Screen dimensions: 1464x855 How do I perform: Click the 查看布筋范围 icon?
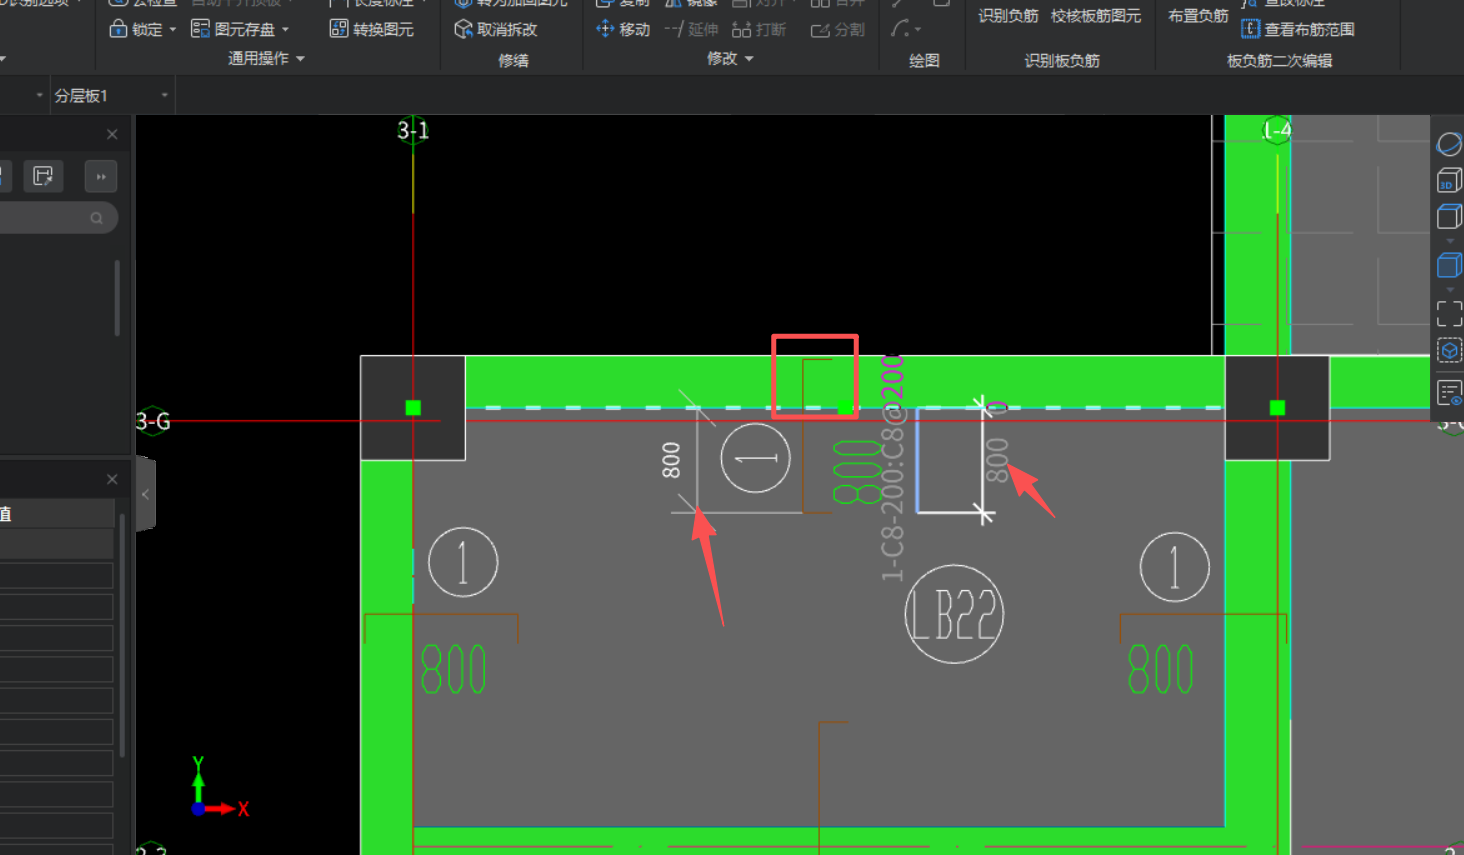(1250, 29)
